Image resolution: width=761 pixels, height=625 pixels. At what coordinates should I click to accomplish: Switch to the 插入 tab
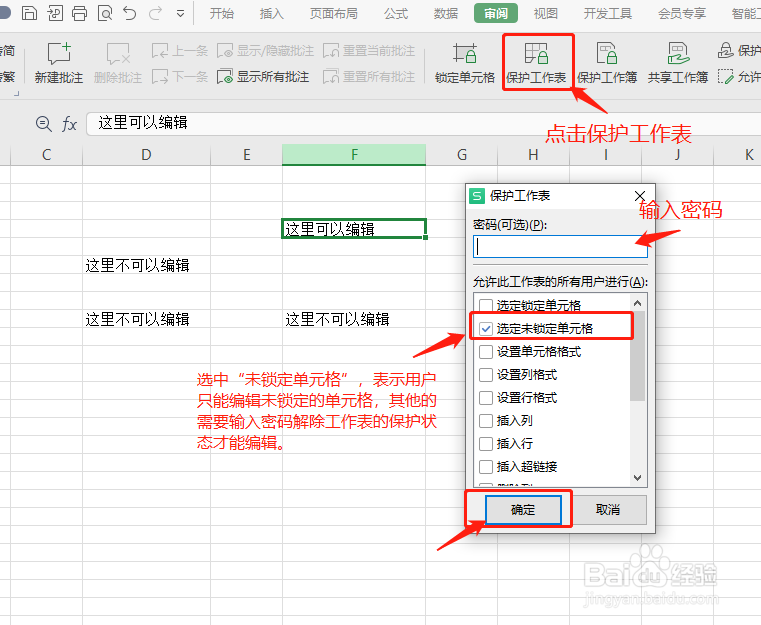click(x=271, y=14)
